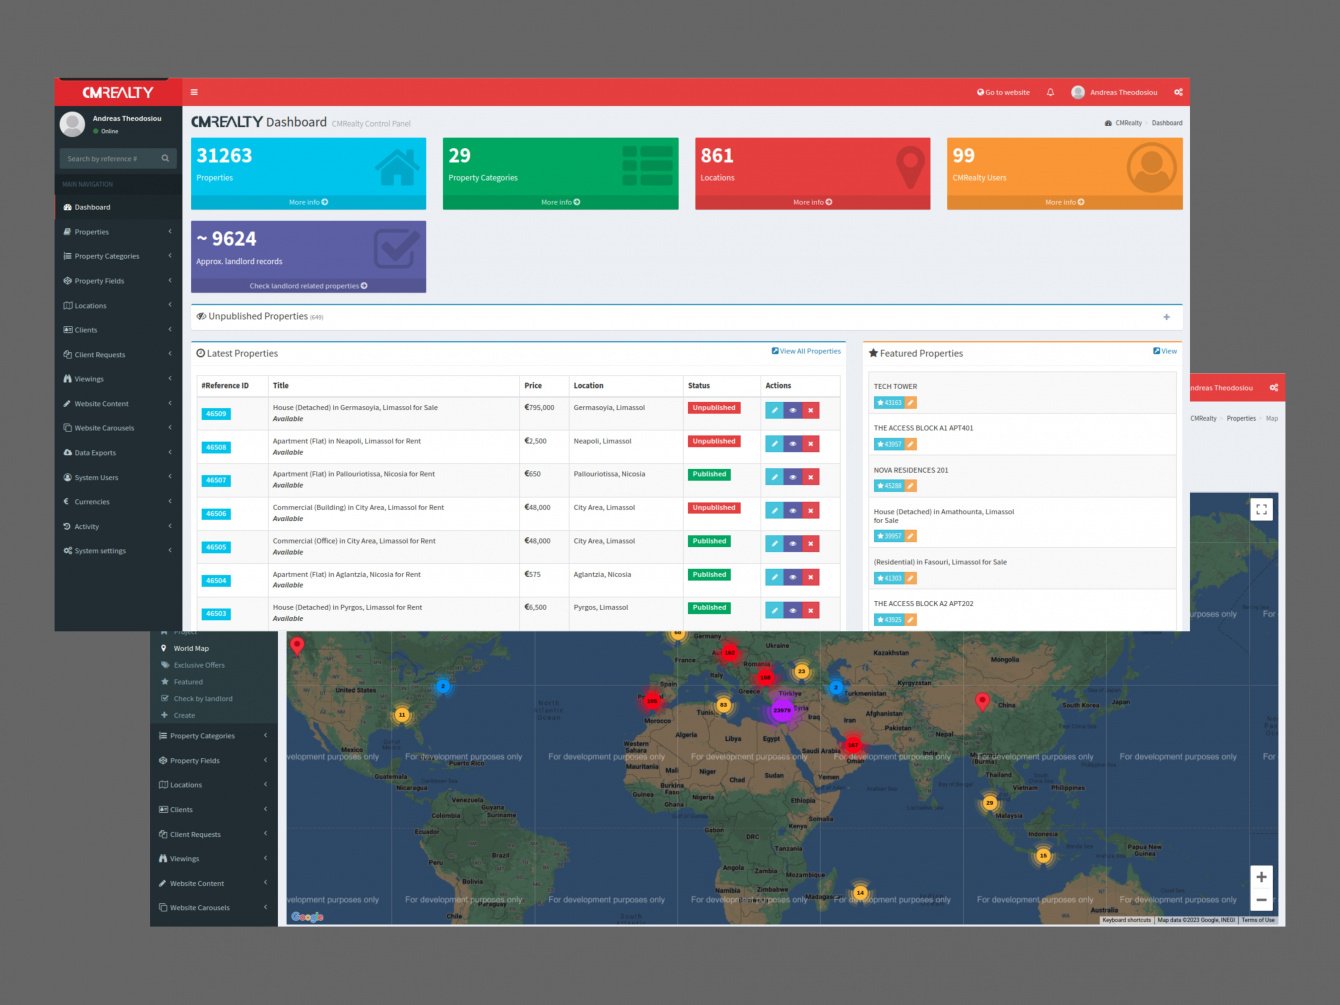Image resolution: width=1340 pixels, height=1005 pixels.
Task: Expand the Website Content sidebar menu
Action: 101,404
